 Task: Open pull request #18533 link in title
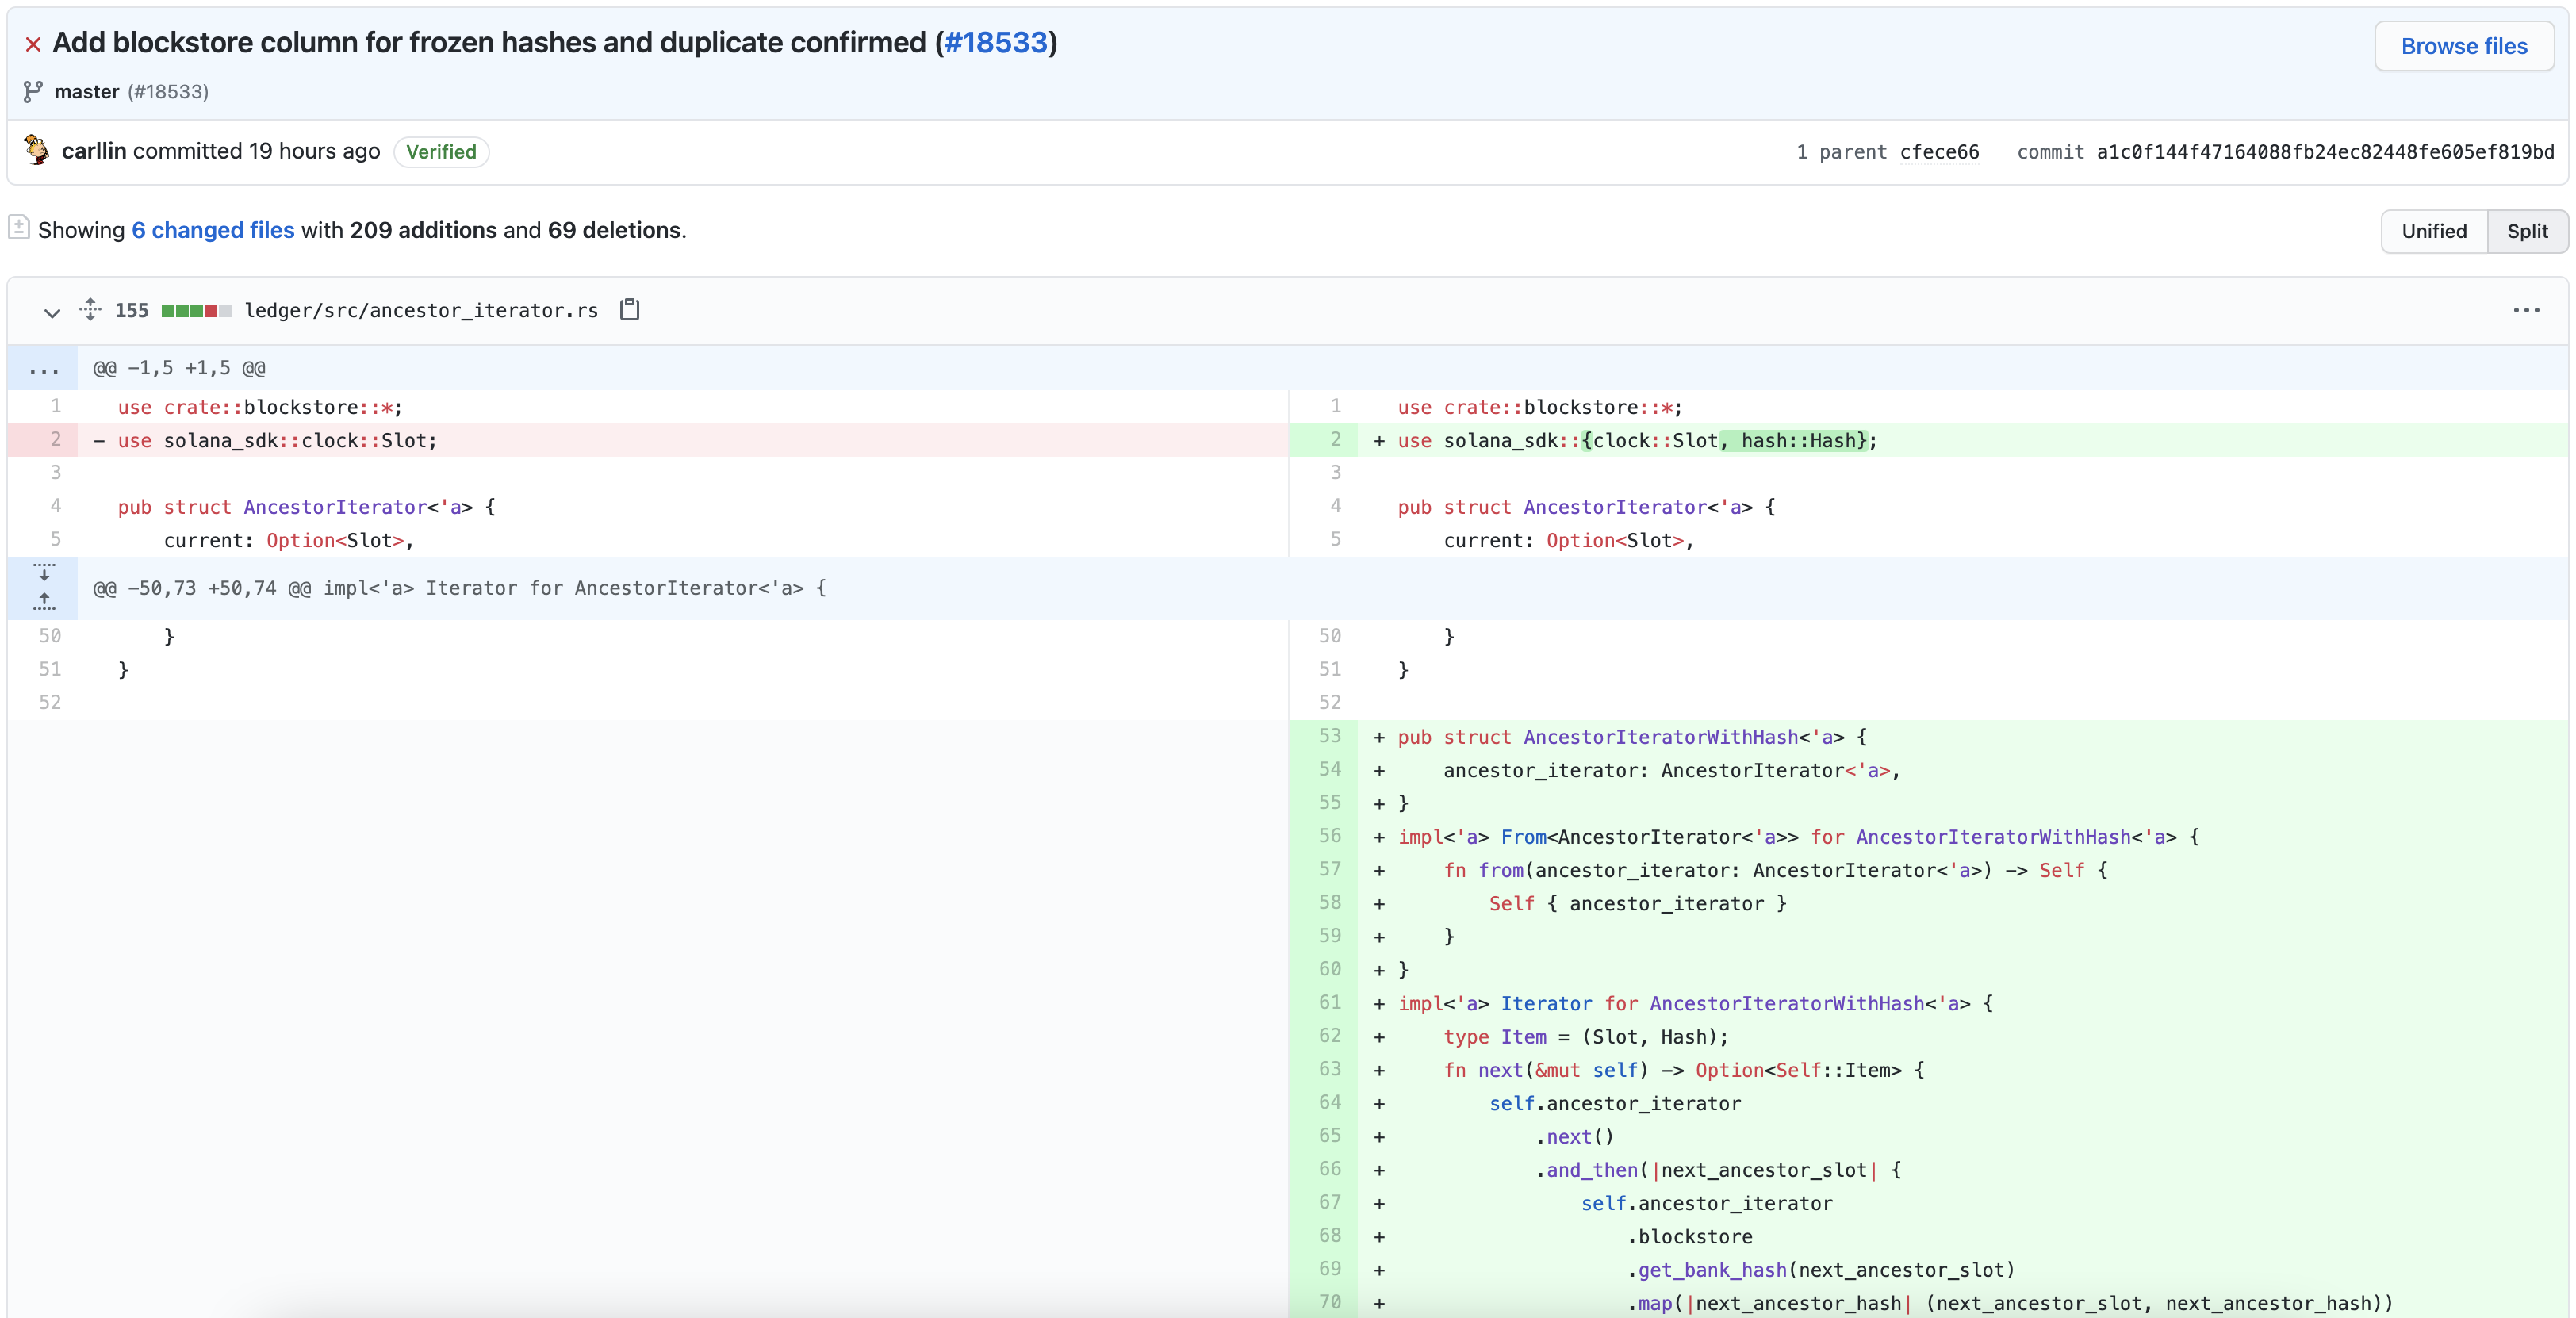(995, 42)
